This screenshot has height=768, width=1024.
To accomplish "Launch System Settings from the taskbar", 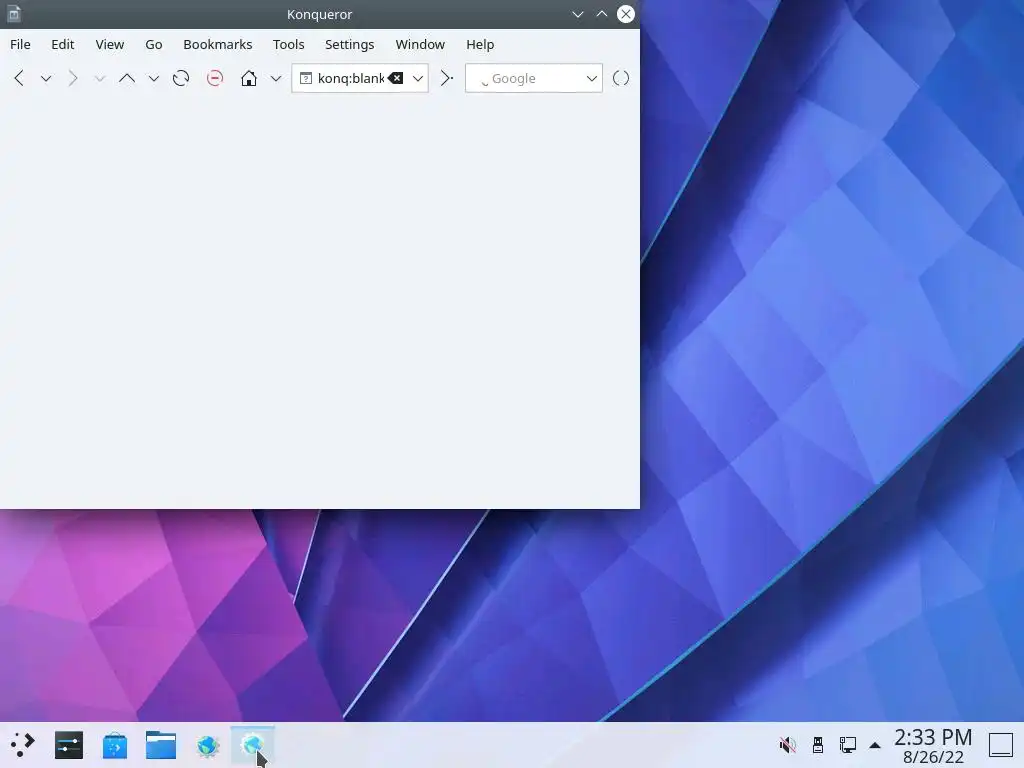I will click(x=69, y=744).
